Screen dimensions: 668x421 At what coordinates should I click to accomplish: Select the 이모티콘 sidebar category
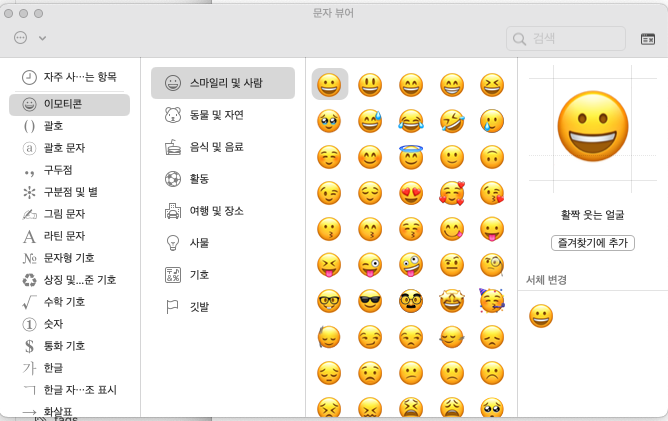click(x=69, y=104)
